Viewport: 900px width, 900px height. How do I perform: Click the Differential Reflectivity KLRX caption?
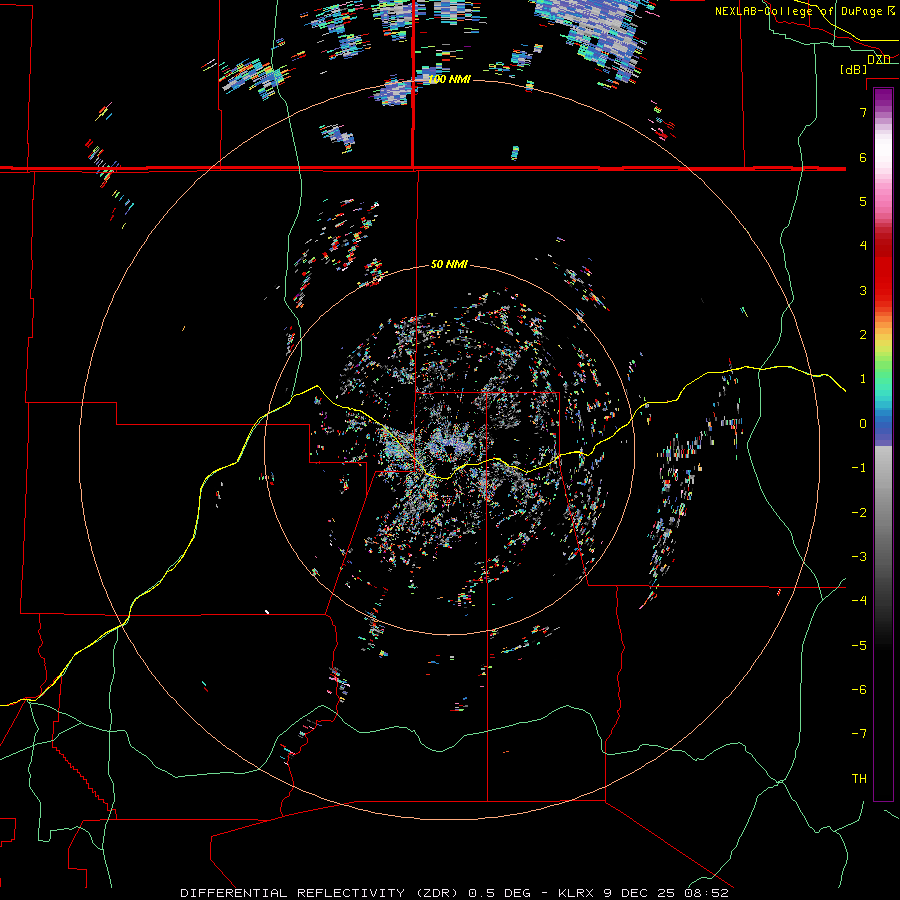(455, 893)
